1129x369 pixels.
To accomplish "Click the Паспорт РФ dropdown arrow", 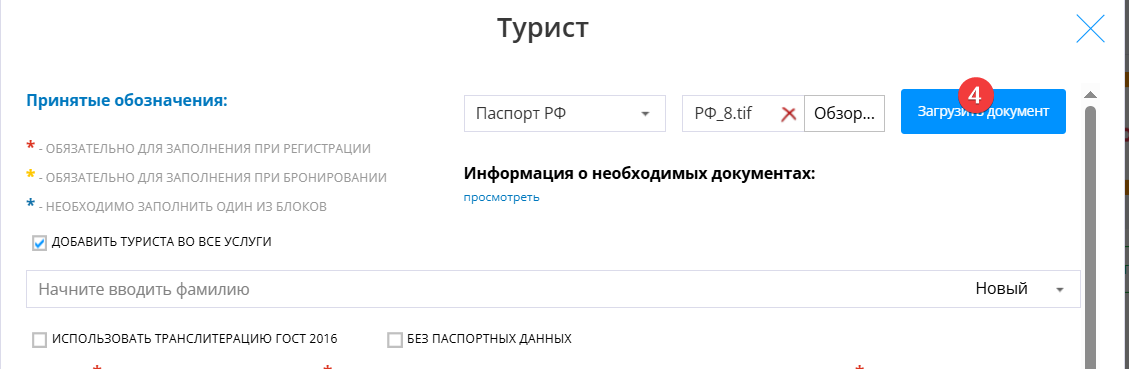I will click(645, 114).
